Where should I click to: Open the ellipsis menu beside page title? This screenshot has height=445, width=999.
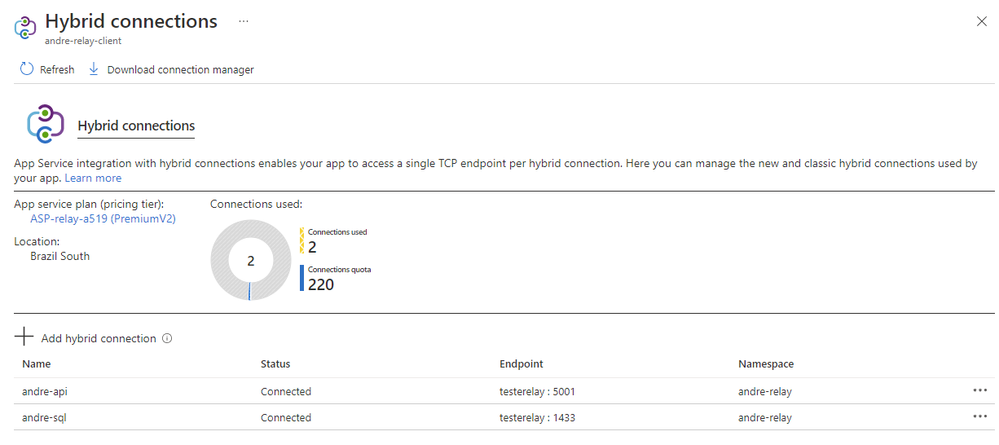pos(244,21)
